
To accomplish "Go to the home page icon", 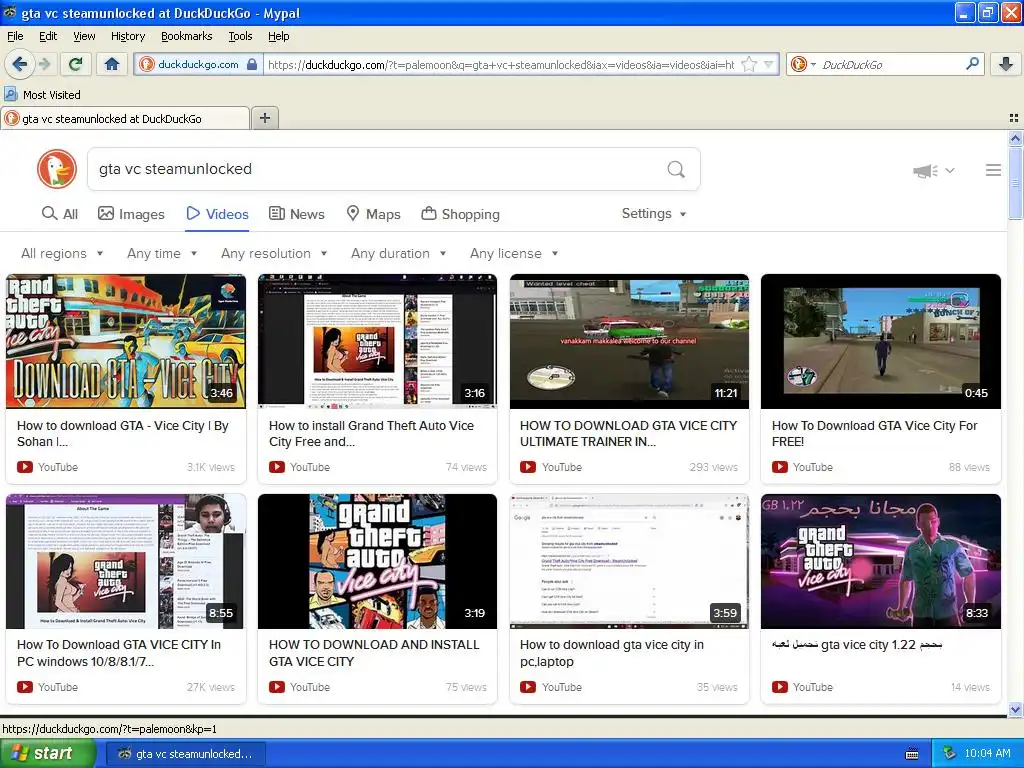I will pos(112,64).
